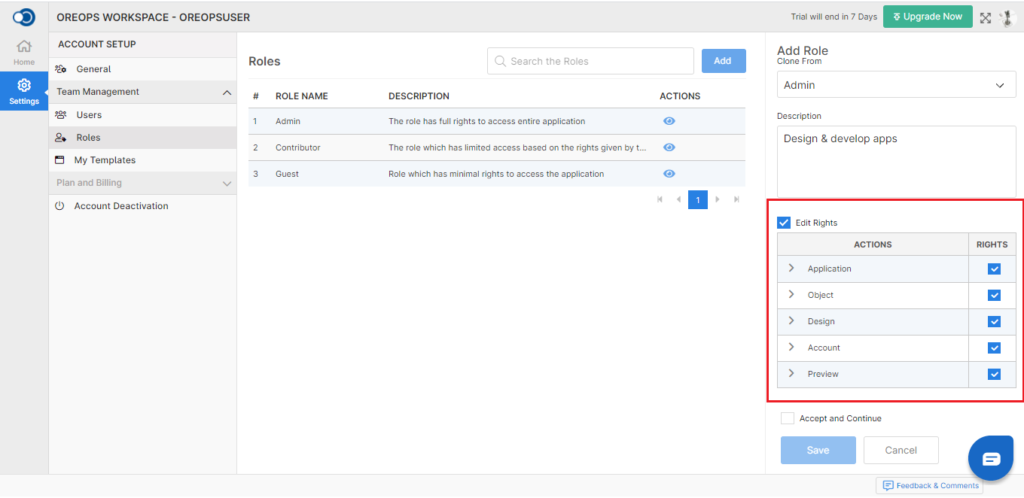1024x498 pixels.
Task: Toggle fullscreen expand icon in header
Action: click(985, 18)
